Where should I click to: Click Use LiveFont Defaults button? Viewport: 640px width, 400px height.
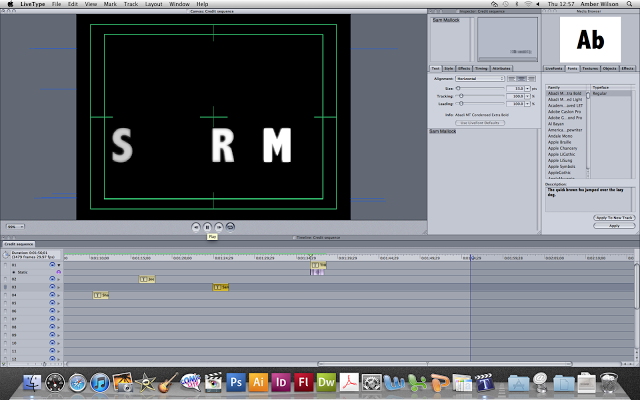tap(480, 122)
